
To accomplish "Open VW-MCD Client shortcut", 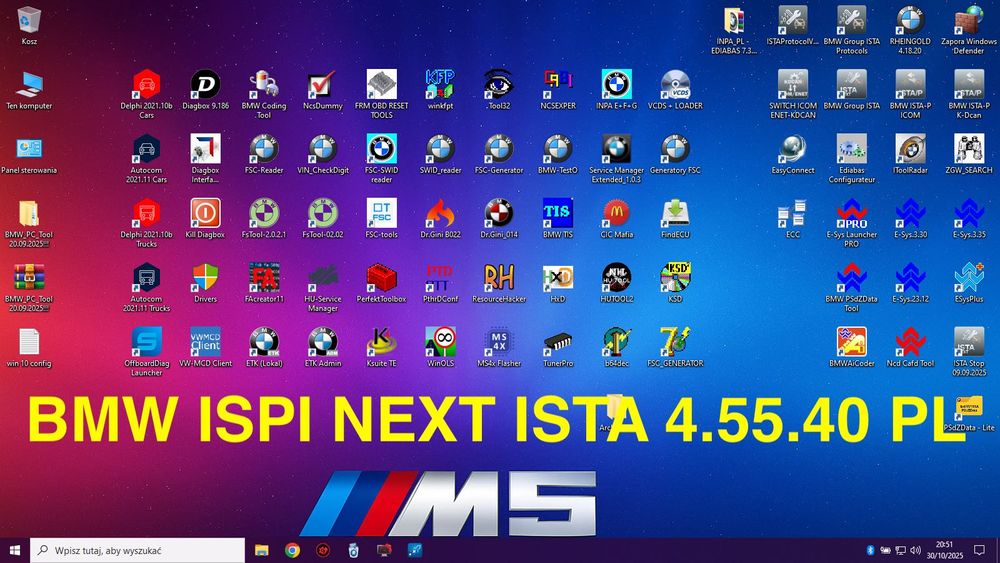I will (x=205, y=342).
